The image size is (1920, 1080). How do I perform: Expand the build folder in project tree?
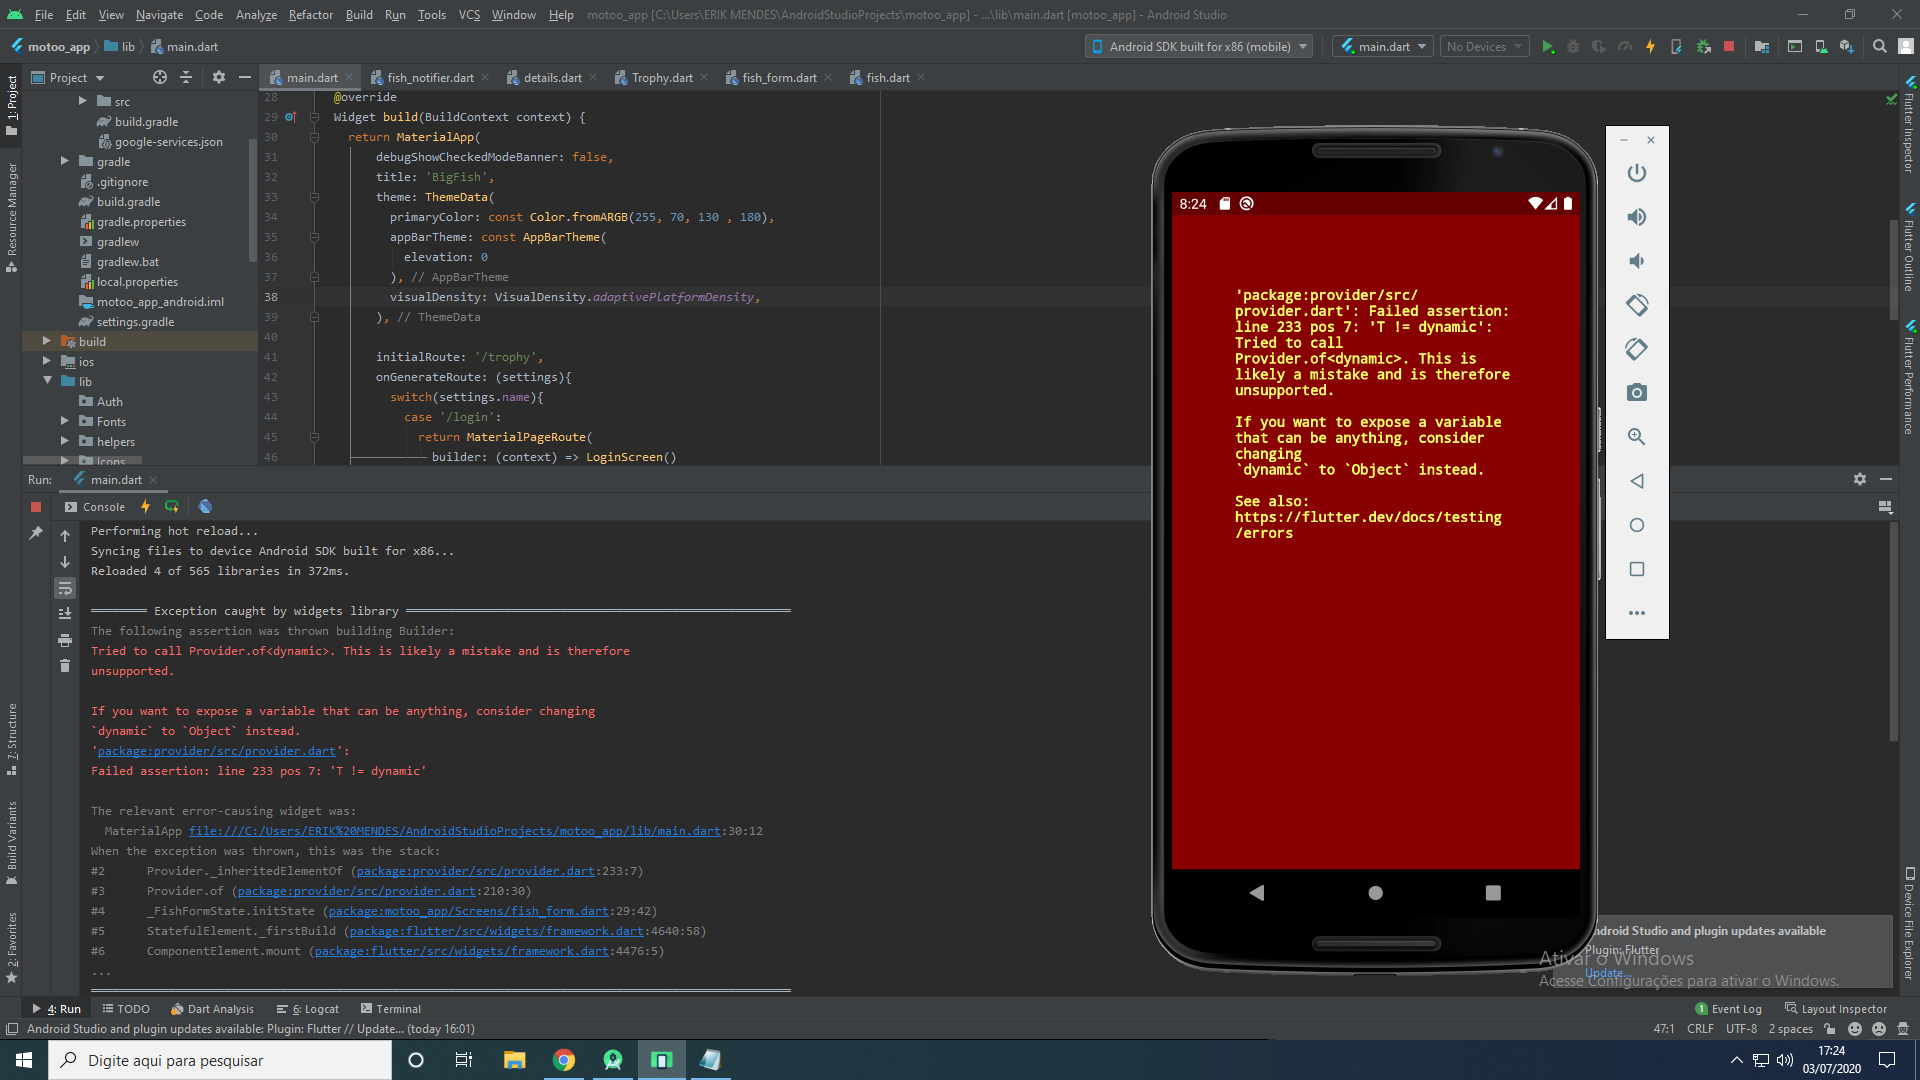click(x=47, y=342)
